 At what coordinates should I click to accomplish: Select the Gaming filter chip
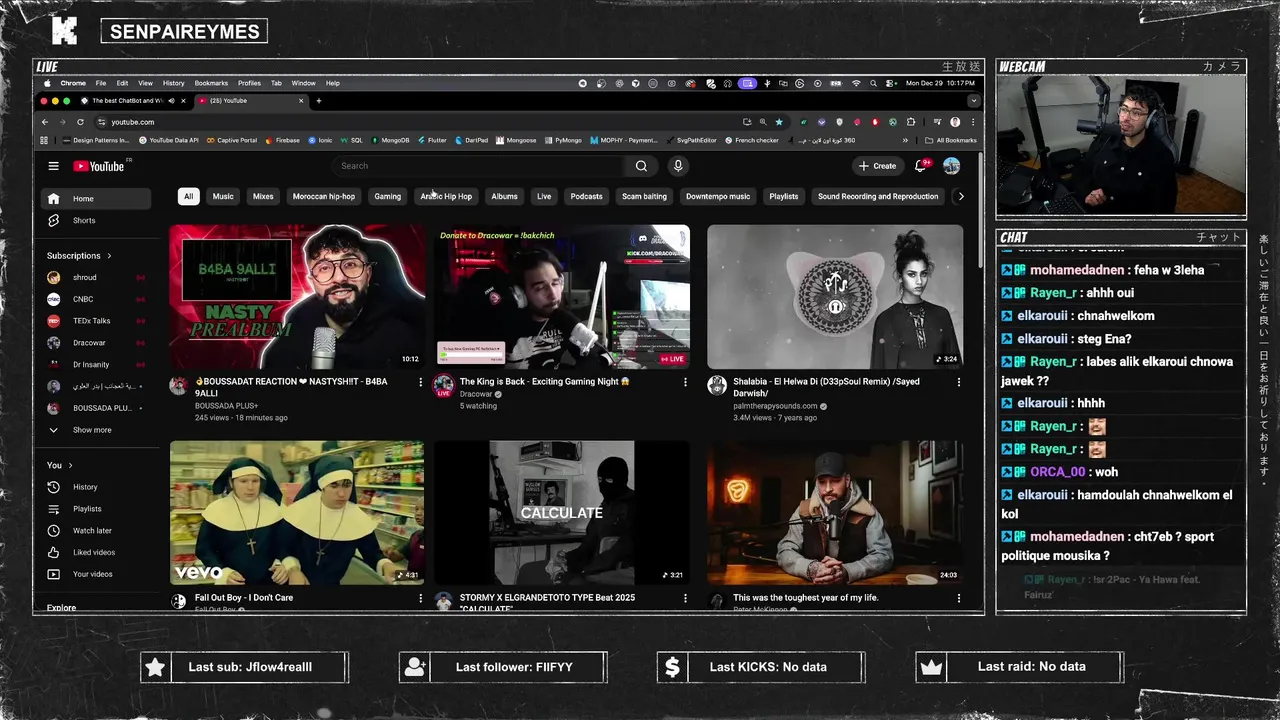[387, 196]
